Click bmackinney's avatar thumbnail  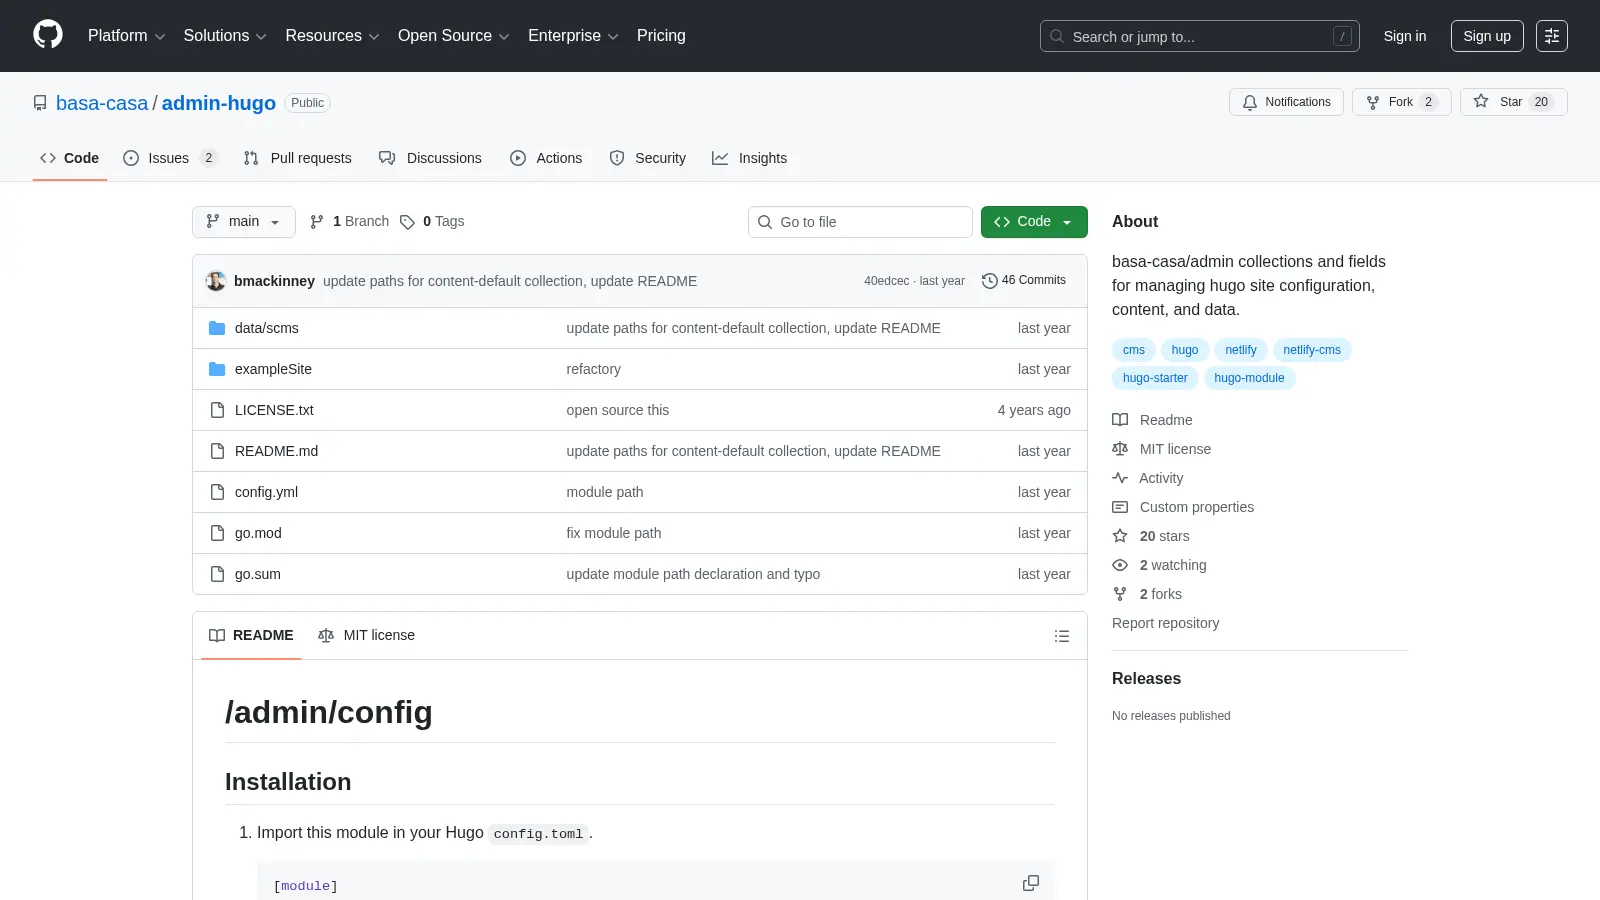tap(216, 281)
